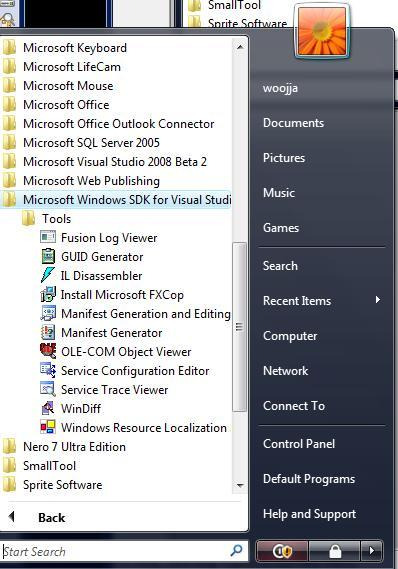
Task: Click the SmallTool folder icon in menu
Action: (9, 465)
